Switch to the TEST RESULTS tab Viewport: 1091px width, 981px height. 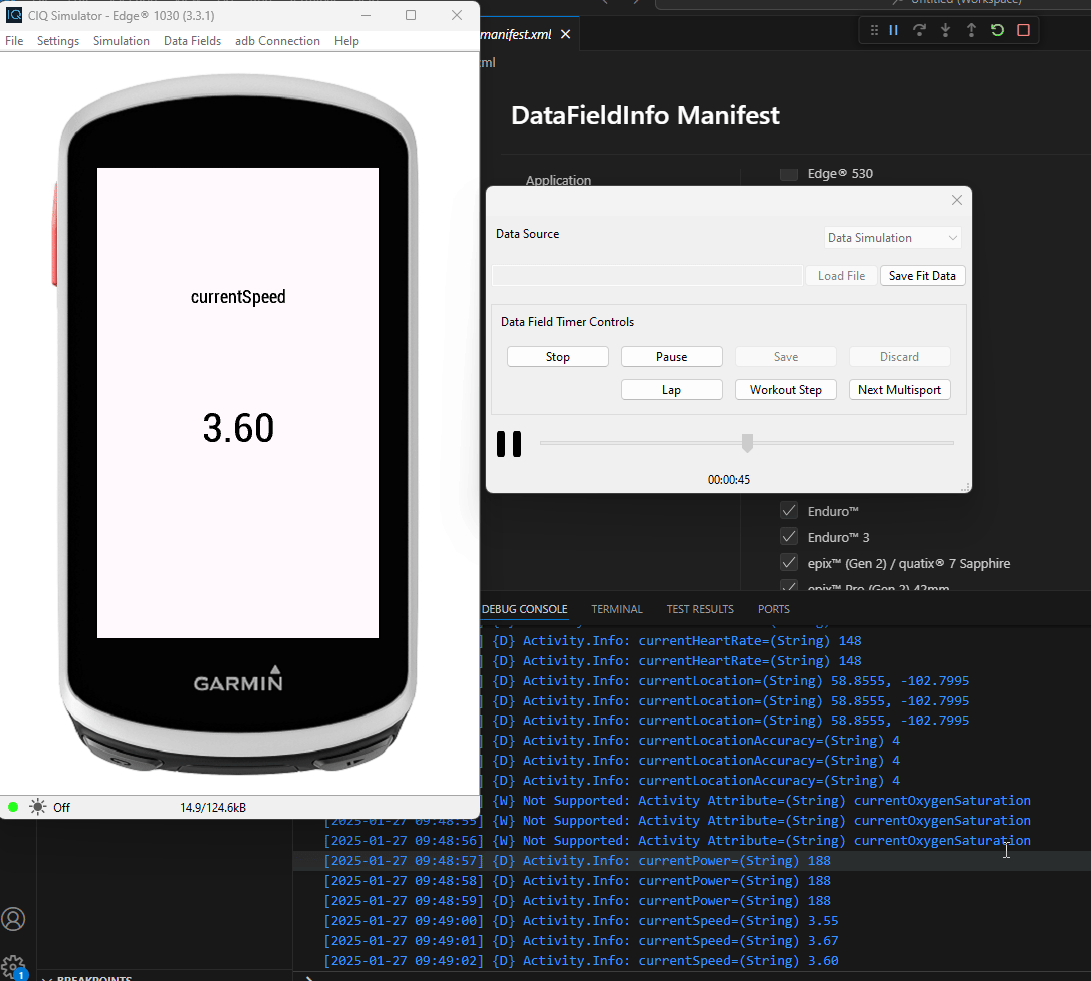(700, 609)
